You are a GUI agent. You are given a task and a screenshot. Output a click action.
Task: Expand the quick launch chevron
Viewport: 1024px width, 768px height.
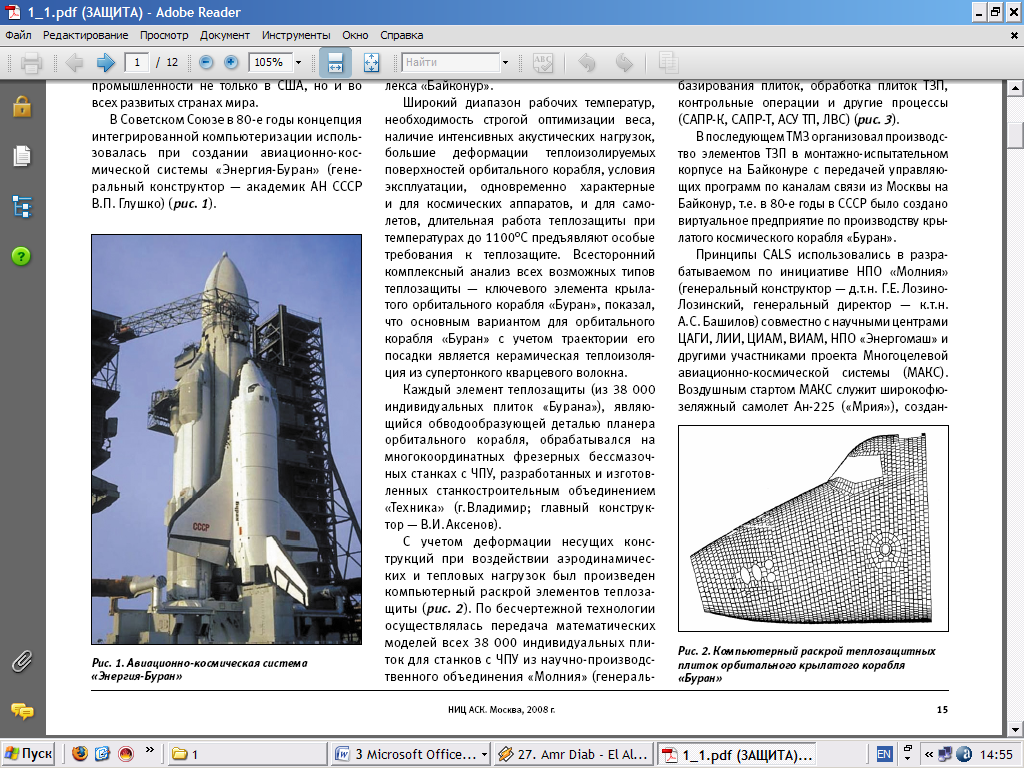[x=150, y=750]
